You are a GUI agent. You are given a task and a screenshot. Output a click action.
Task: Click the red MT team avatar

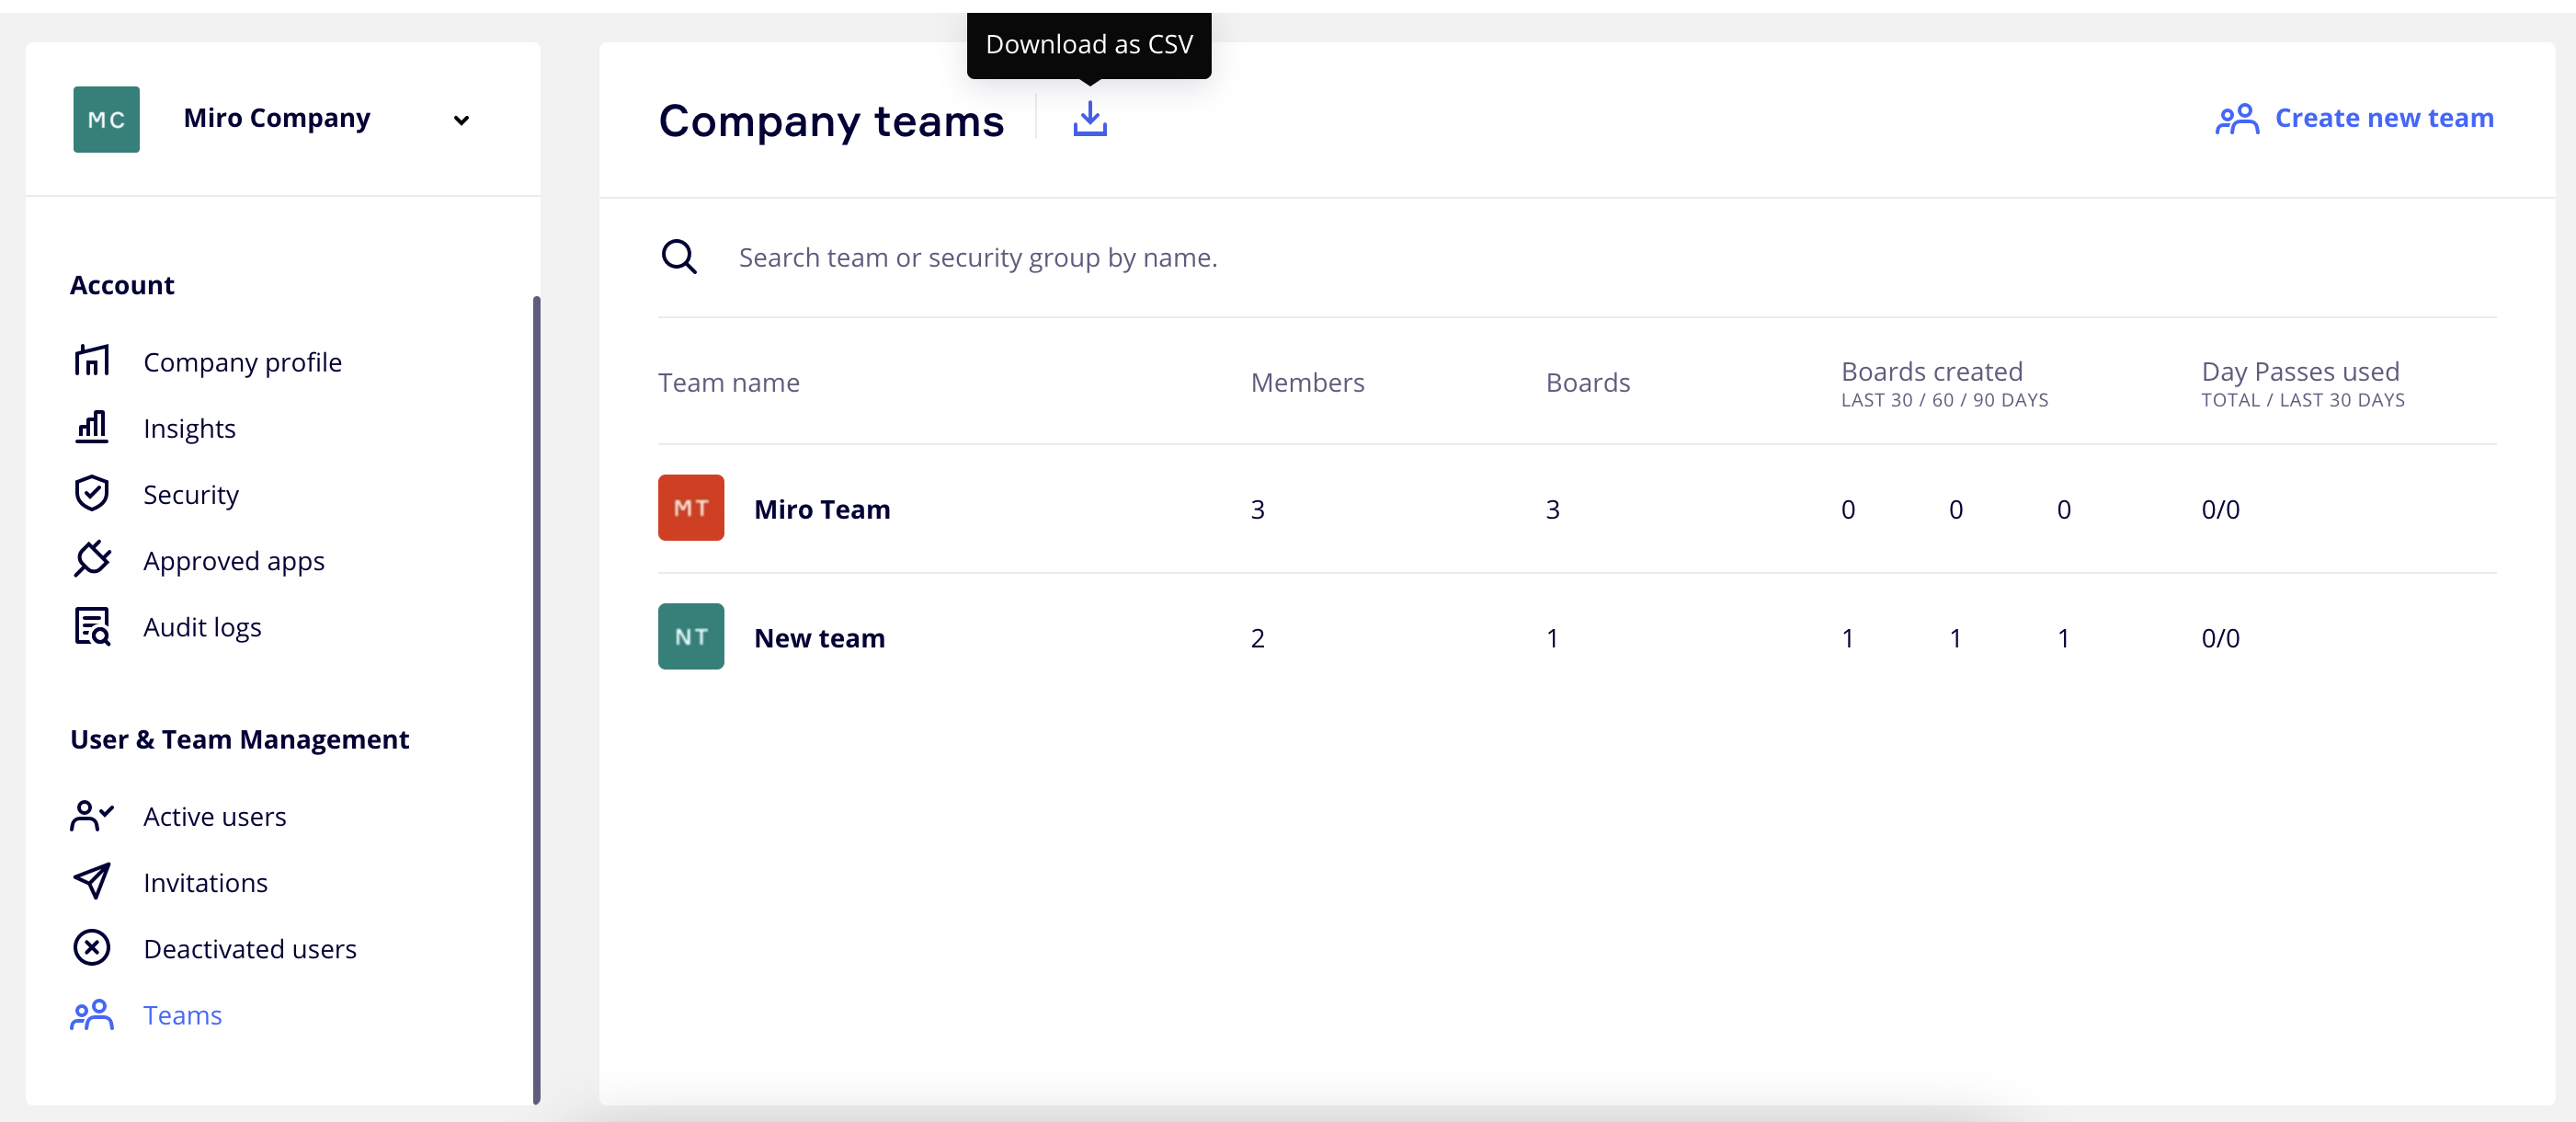pos(690,508)
